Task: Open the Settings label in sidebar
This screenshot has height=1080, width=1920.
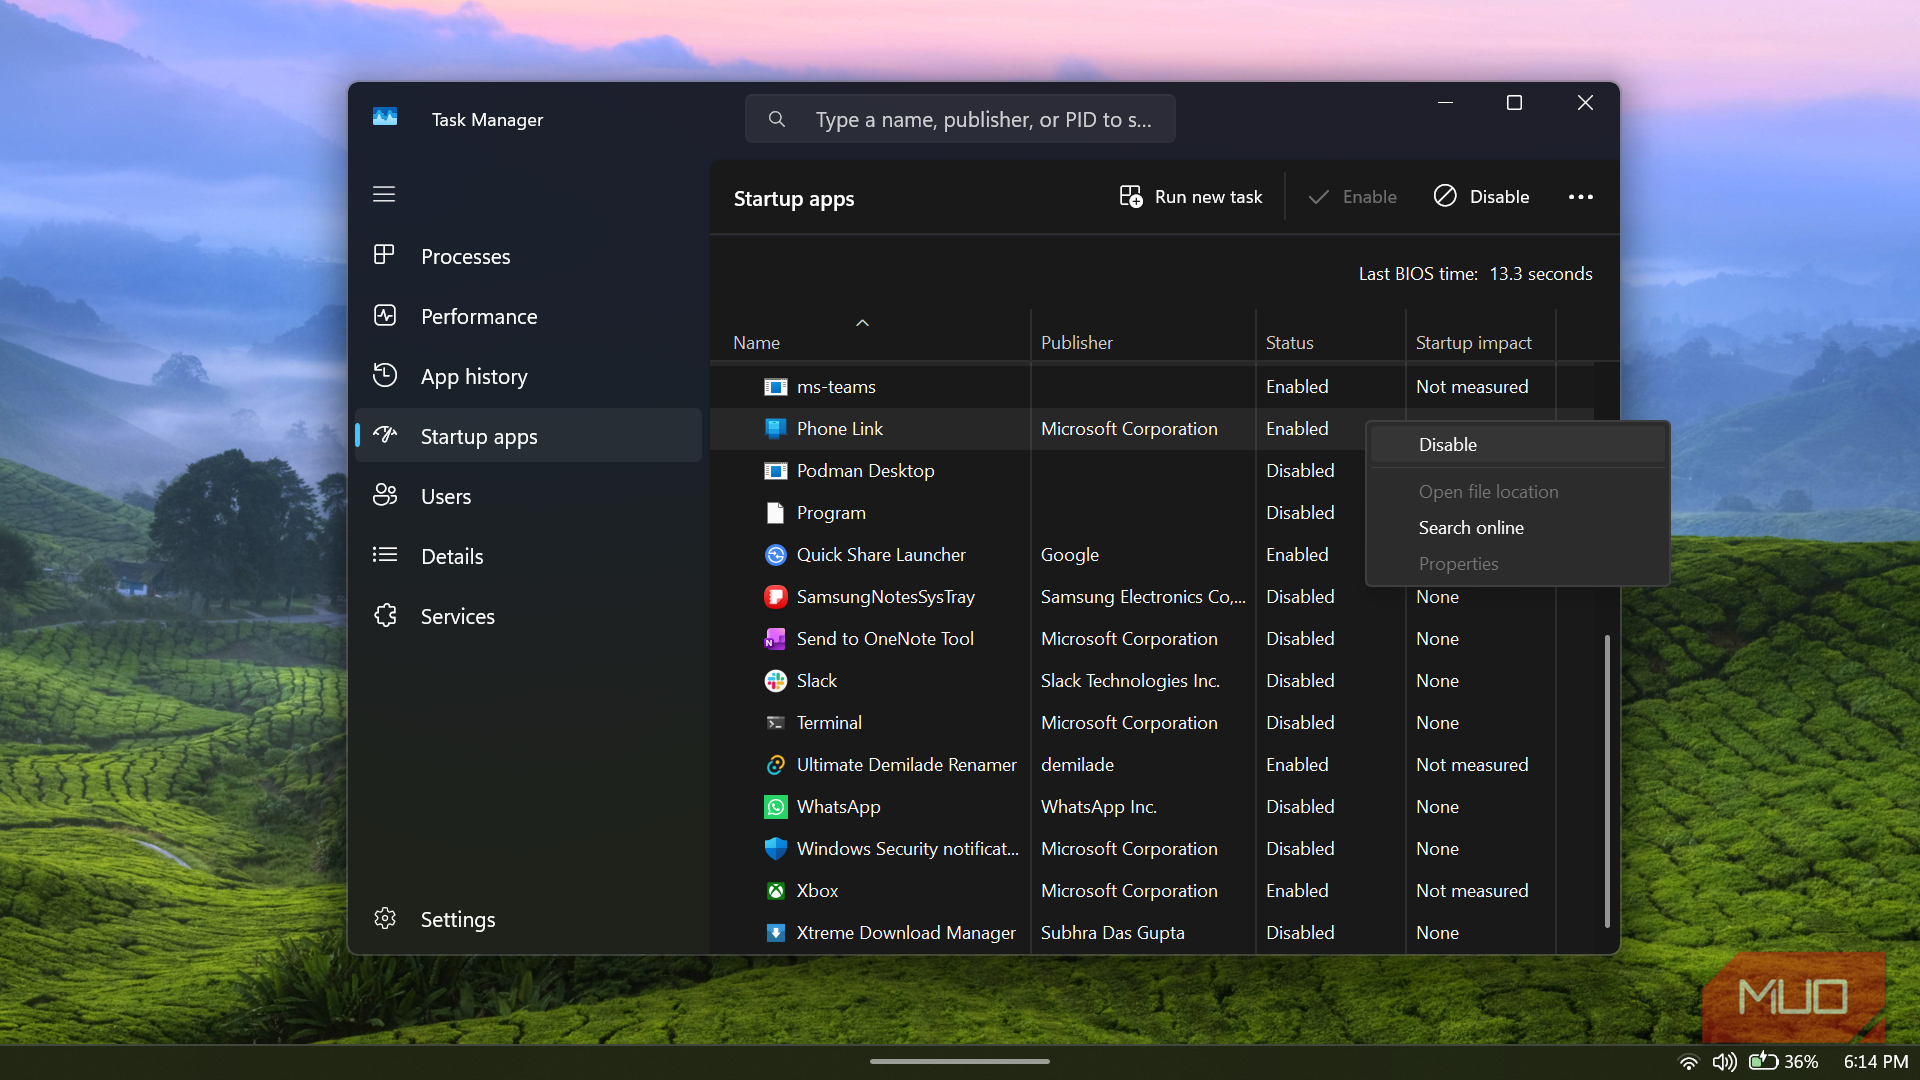Action: click(x=458, y=919)
